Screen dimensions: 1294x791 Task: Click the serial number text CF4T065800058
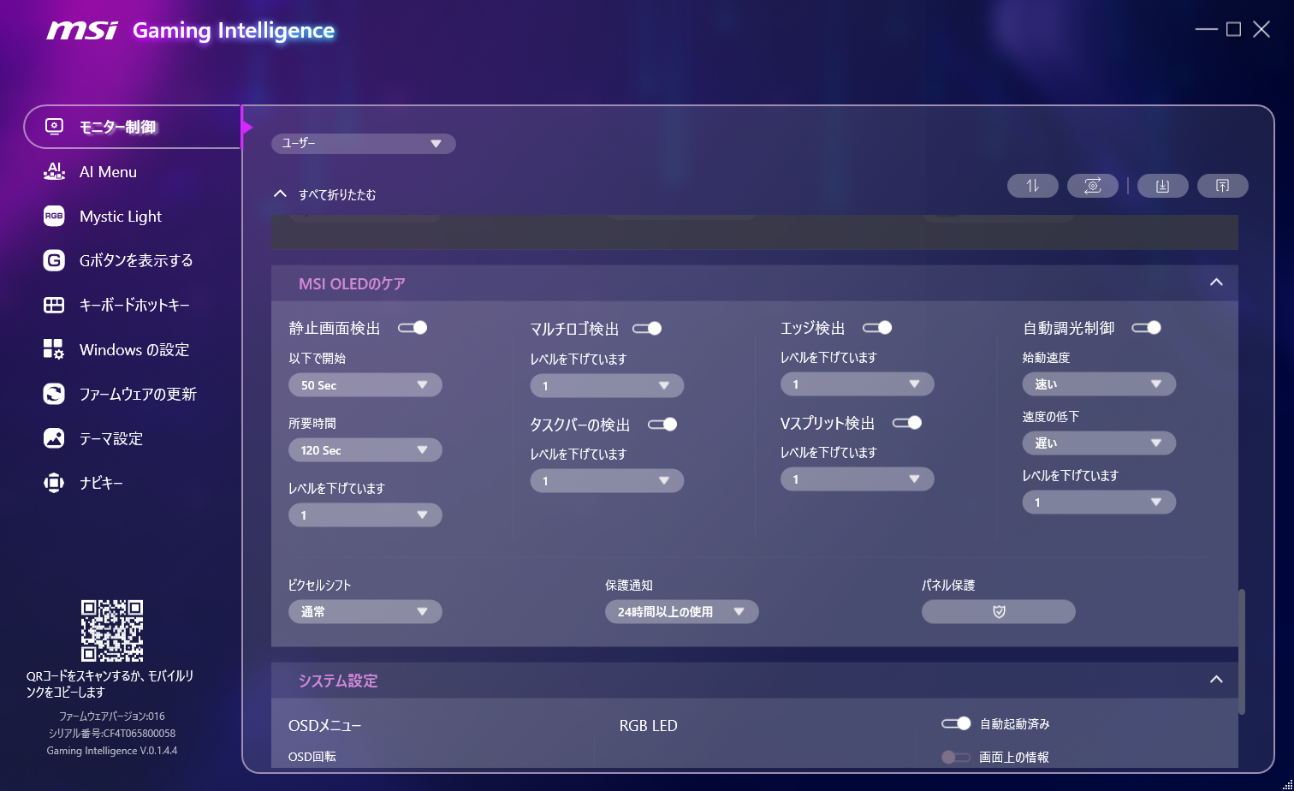pos(112,733)
